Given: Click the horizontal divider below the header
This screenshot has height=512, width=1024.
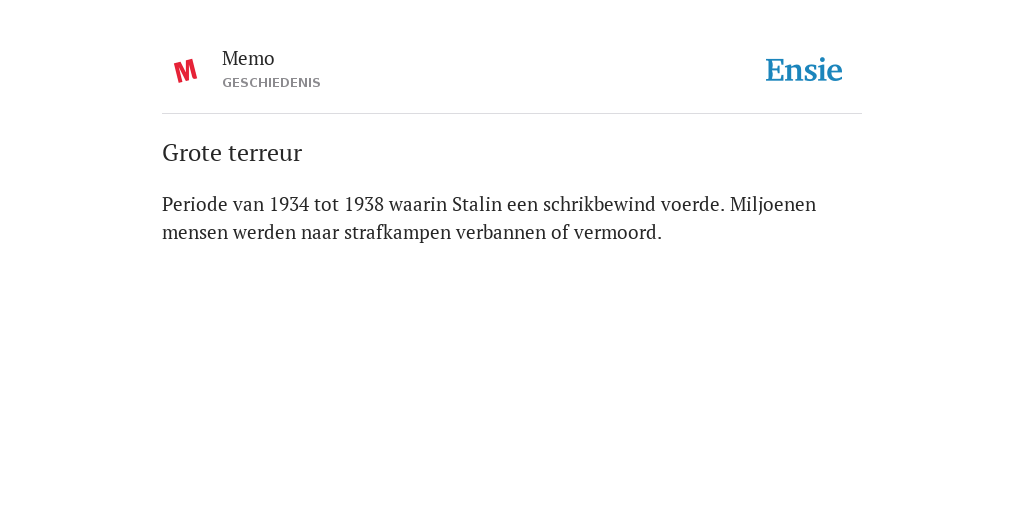Looking at the screenshot, I should click(x=512, y=114).
